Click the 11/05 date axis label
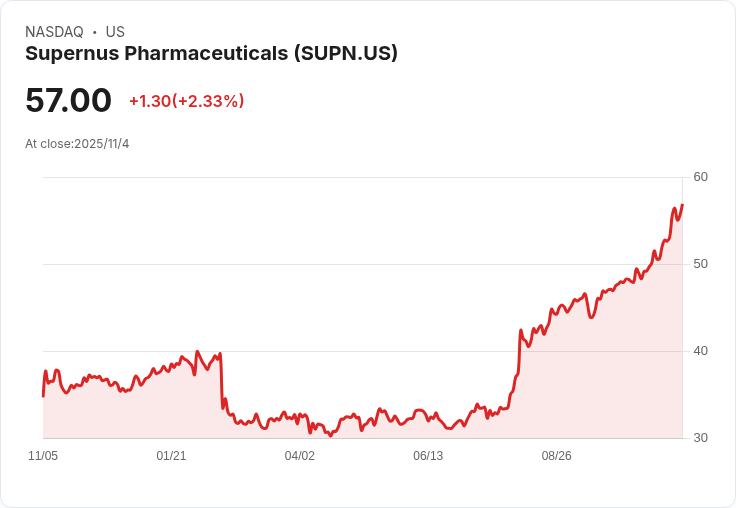 click(x=43, y=456)
